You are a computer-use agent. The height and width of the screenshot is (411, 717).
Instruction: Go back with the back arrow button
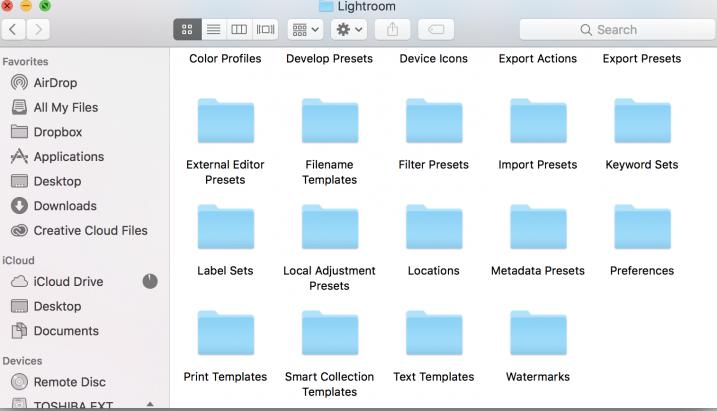coord(13,30)
